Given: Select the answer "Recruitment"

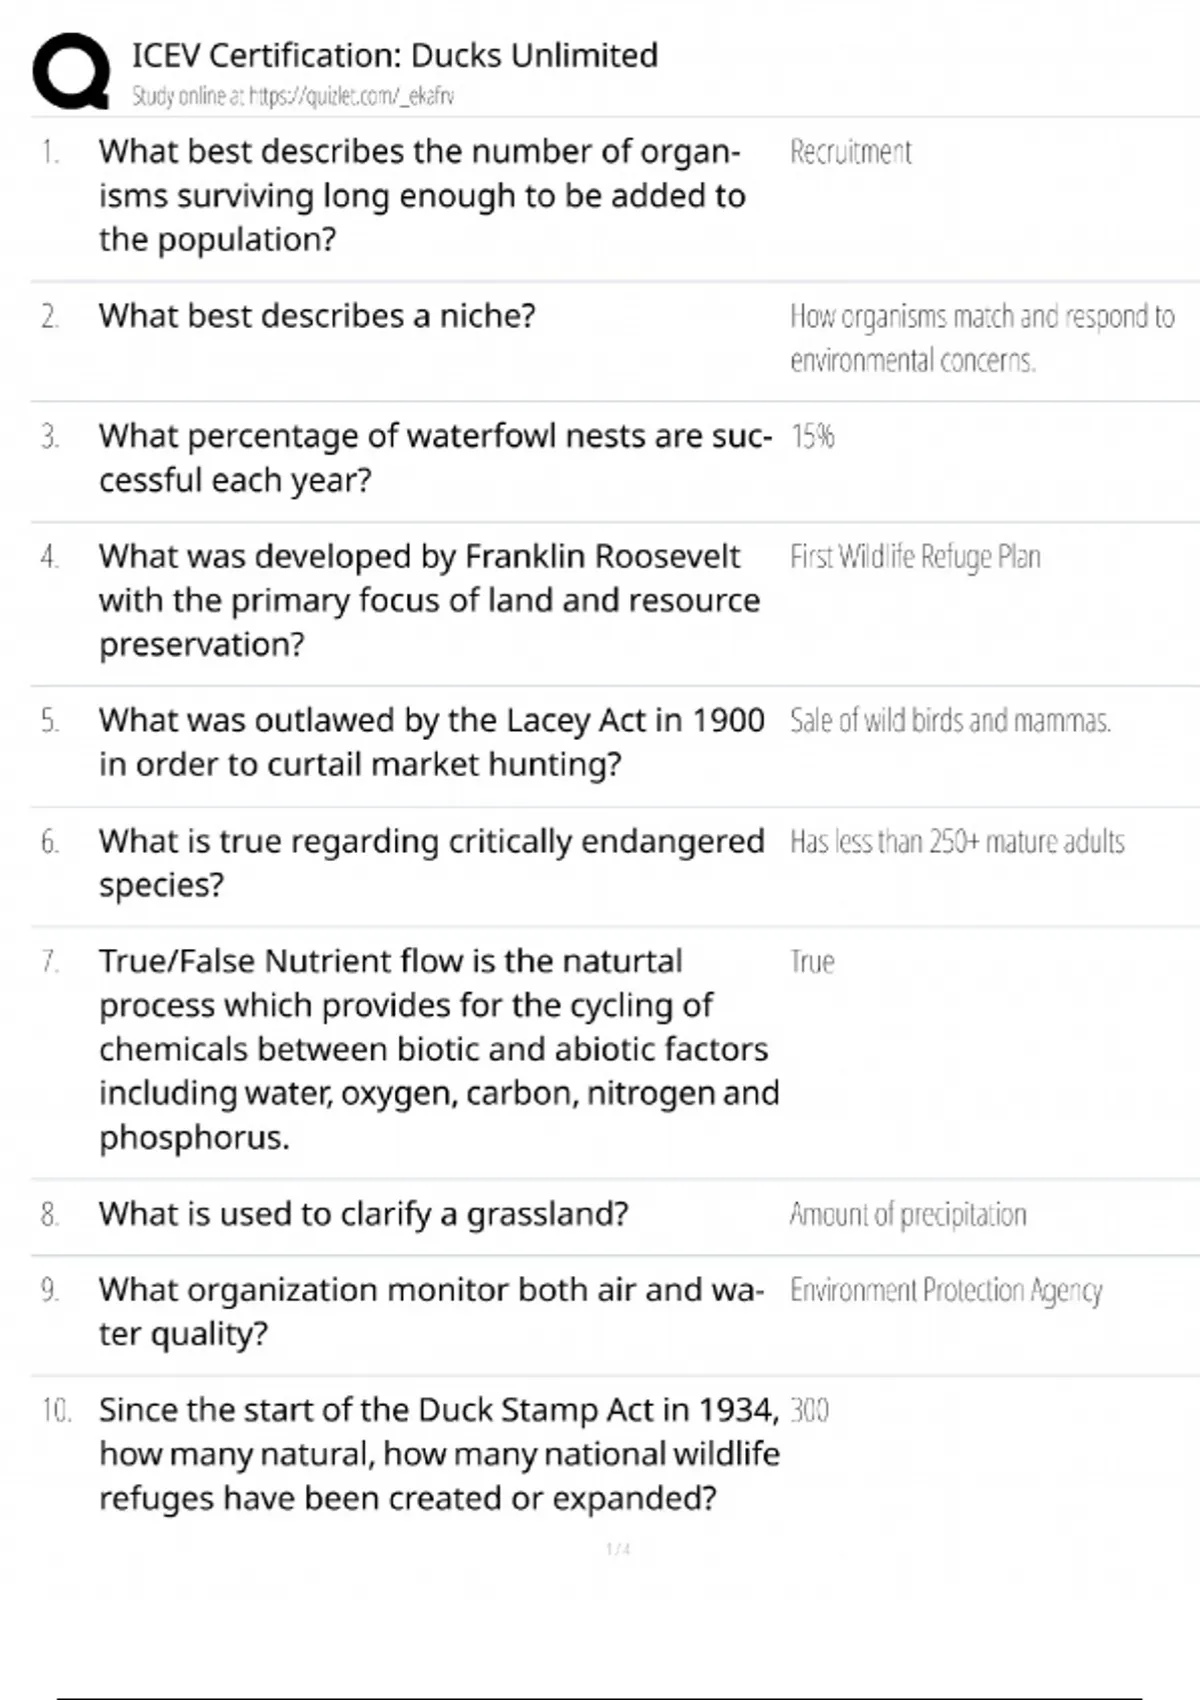Looking at the screenshot, I should click(x=850, y=152).
